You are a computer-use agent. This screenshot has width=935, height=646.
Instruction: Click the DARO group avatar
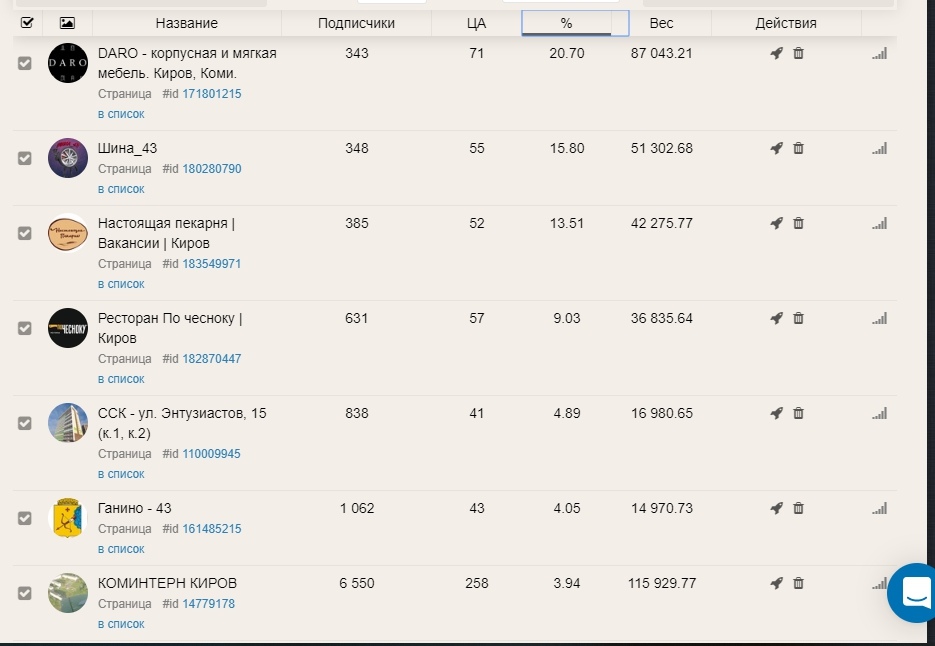[68, 63]
